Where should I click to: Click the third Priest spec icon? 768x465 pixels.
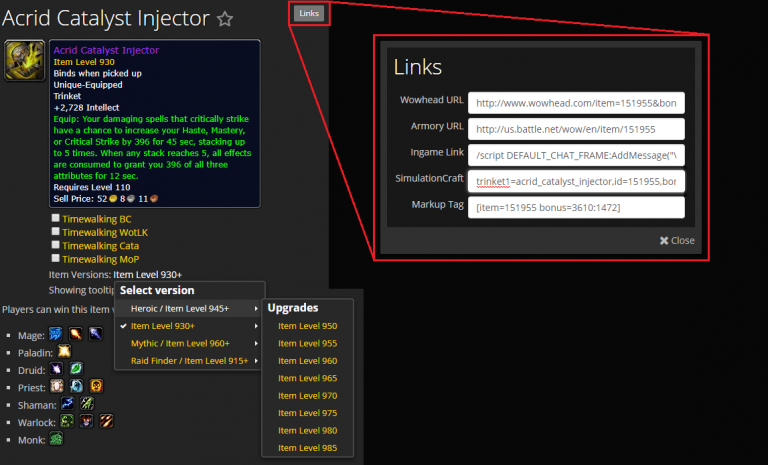click(x=96, y=386)
